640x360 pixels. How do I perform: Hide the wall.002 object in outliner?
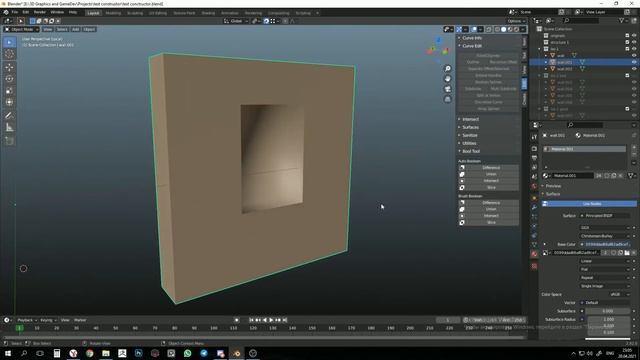pos(634,69)
